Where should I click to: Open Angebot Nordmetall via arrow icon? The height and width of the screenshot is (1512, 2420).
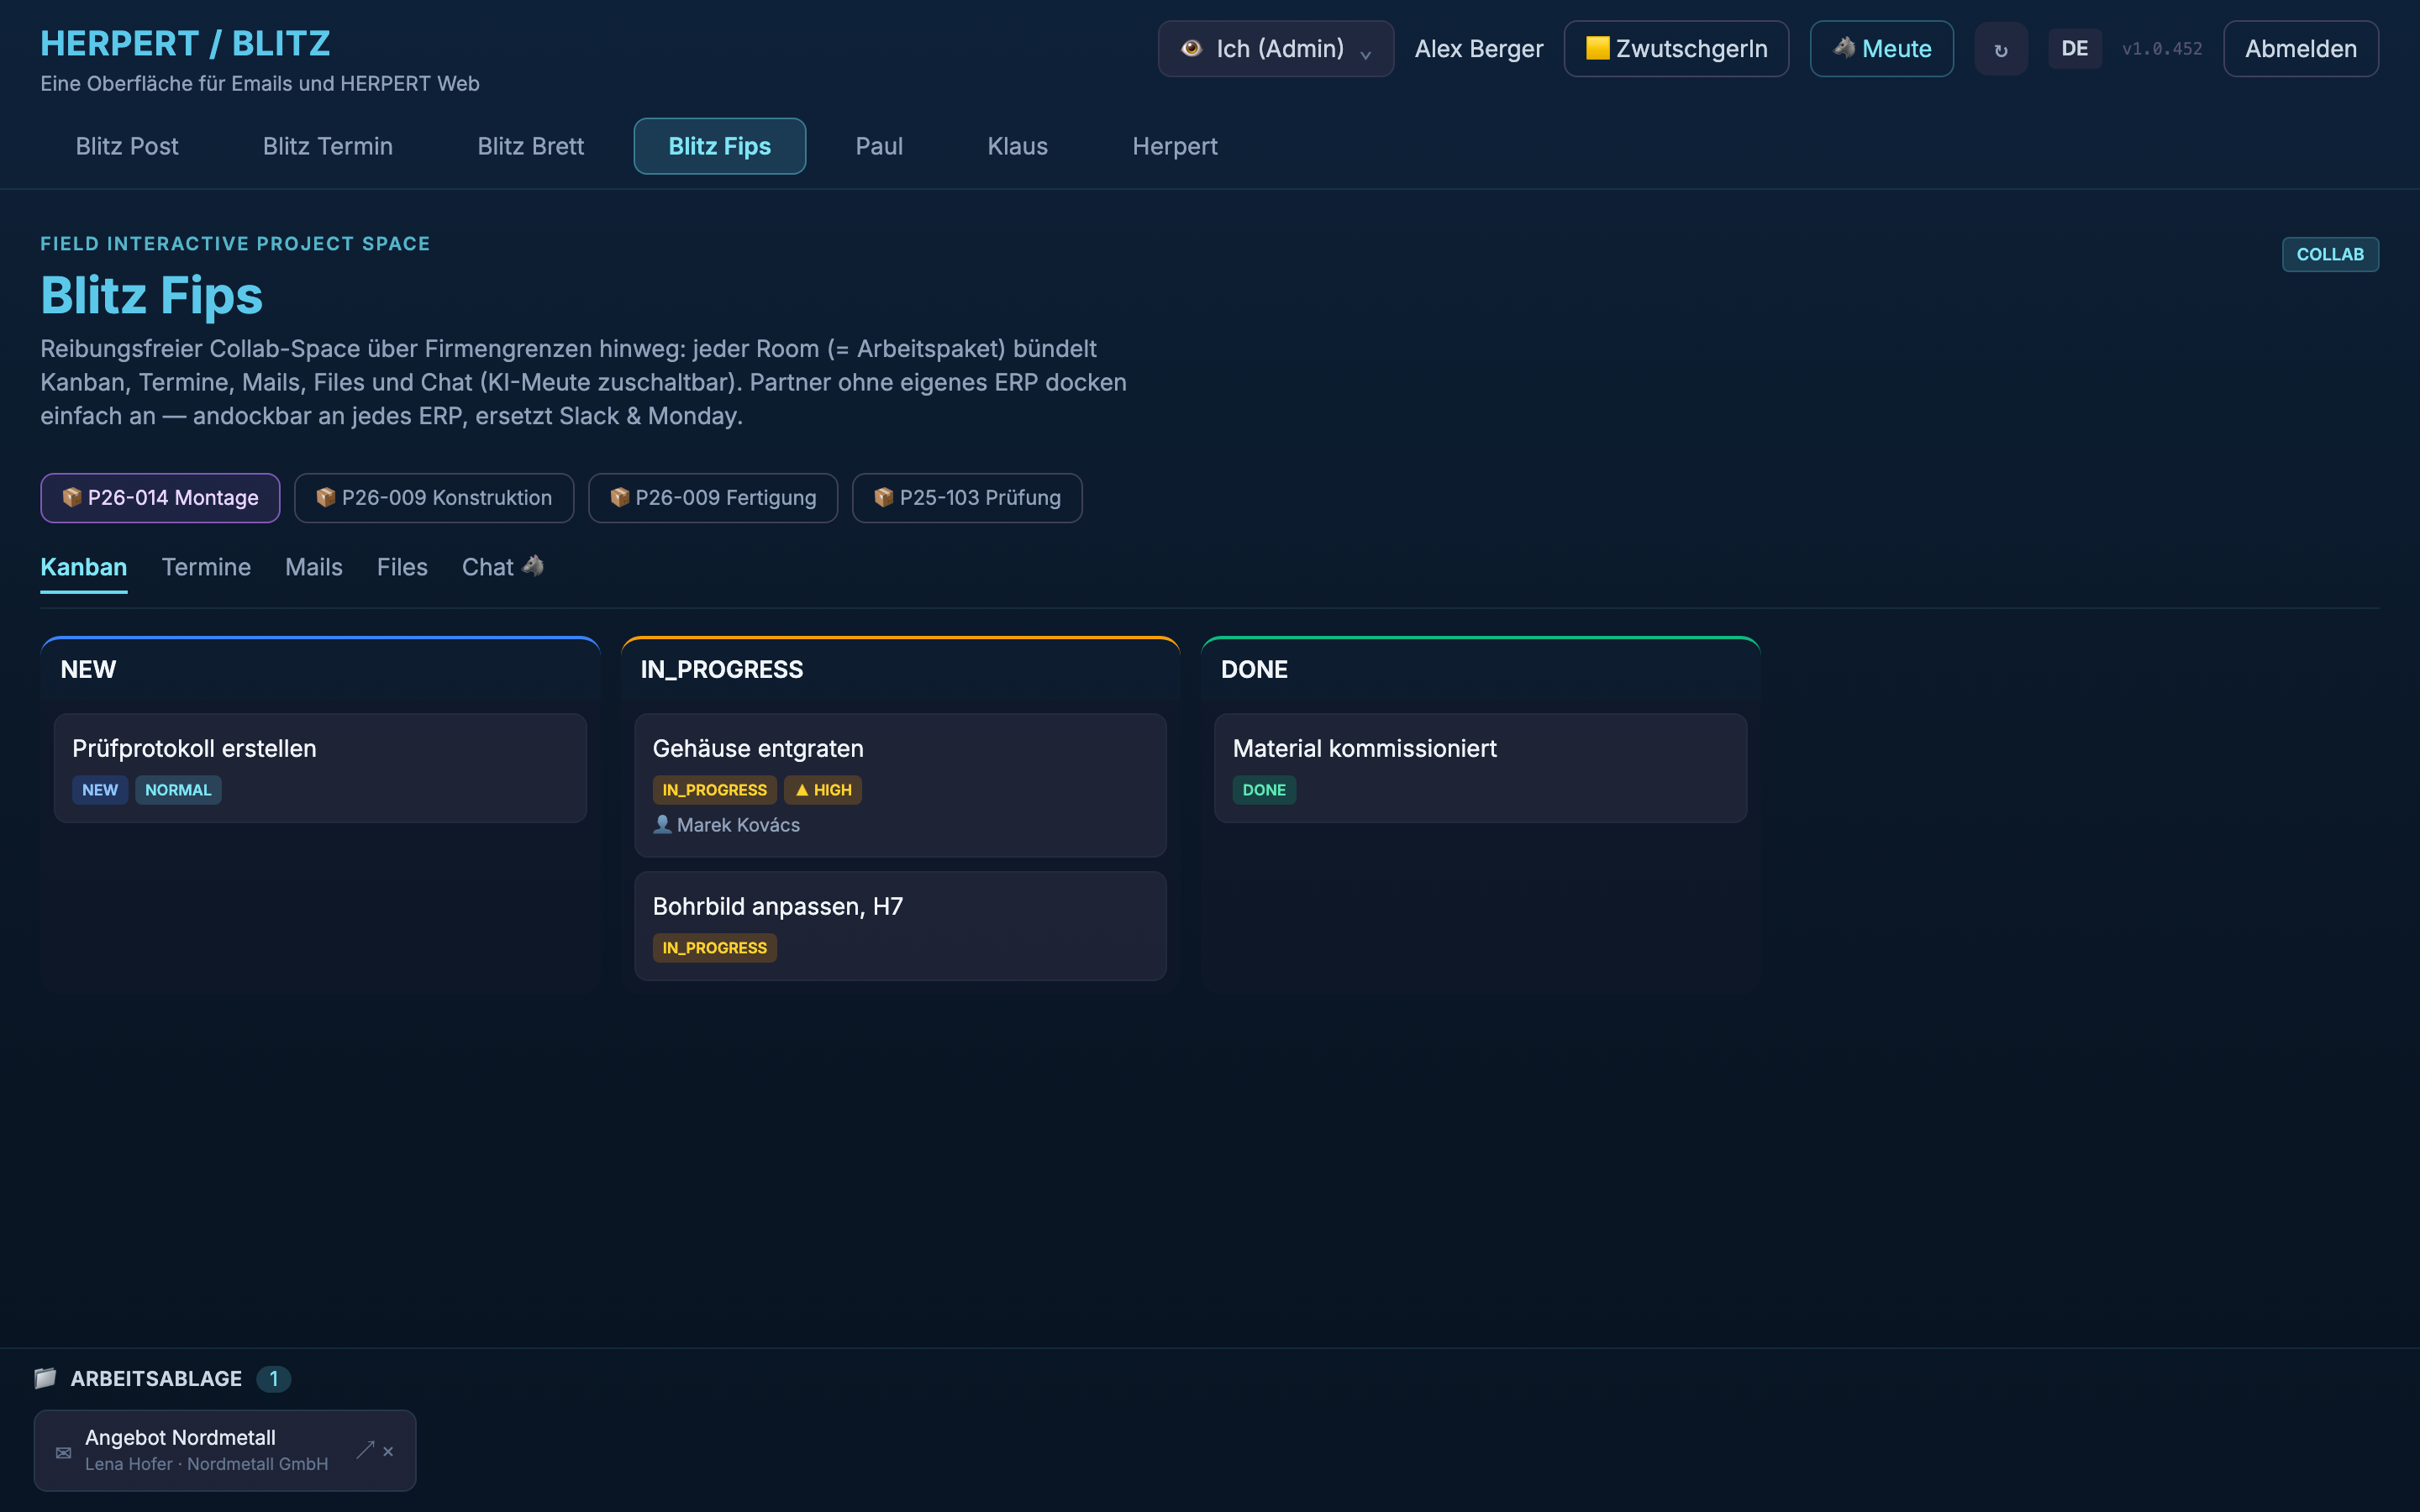pos(365,1450)
